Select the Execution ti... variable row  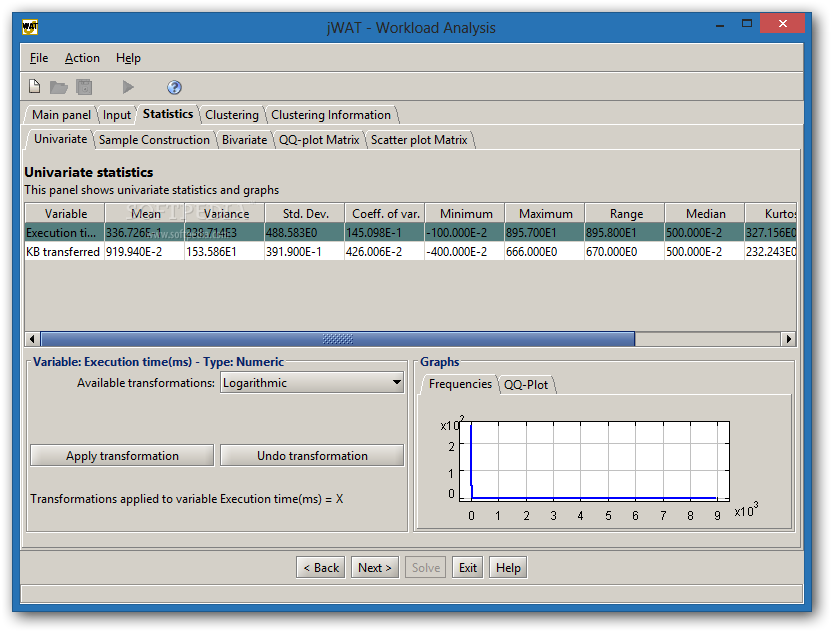point(411,232)
